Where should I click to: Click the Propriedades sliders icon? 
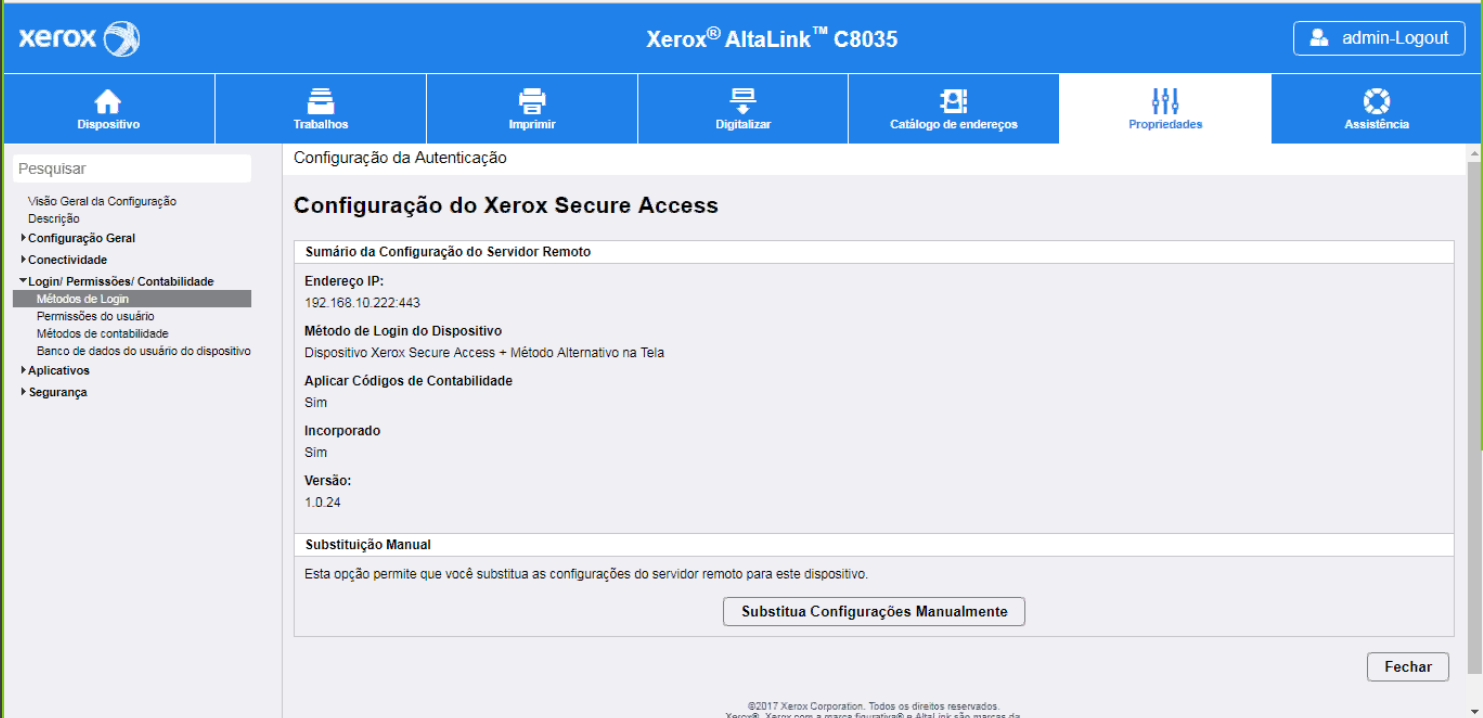click(x=1165, y=101)
